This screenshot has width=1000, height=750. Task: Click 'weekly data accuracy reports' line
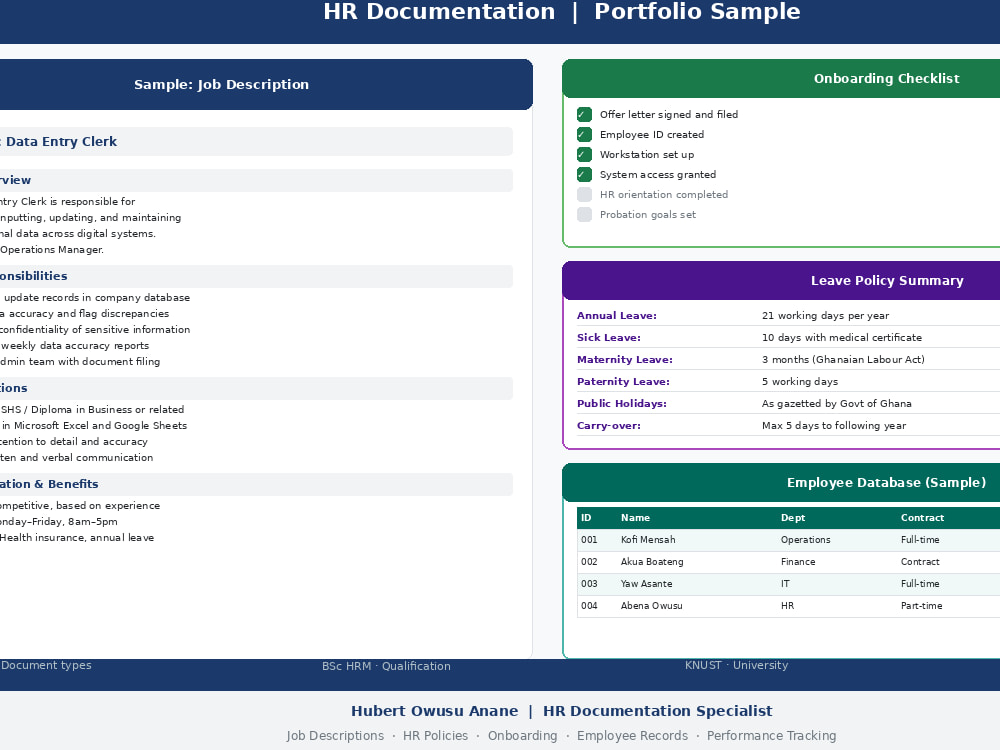(75, 346)
